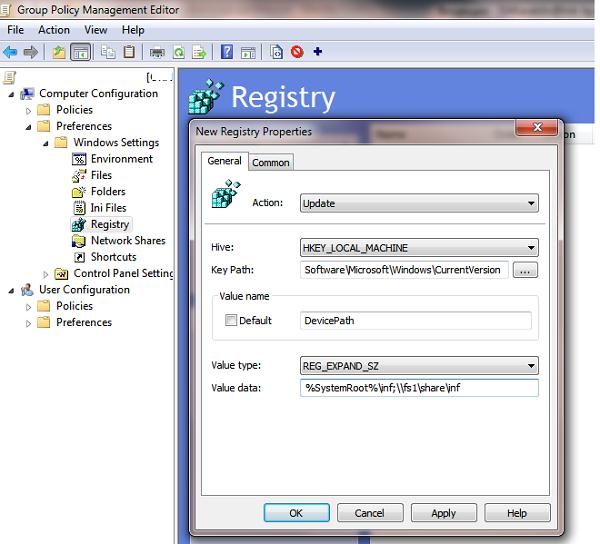600x544 pixels.
Task: Click the Print icon in the toolbar
Action: pos(158,52)
